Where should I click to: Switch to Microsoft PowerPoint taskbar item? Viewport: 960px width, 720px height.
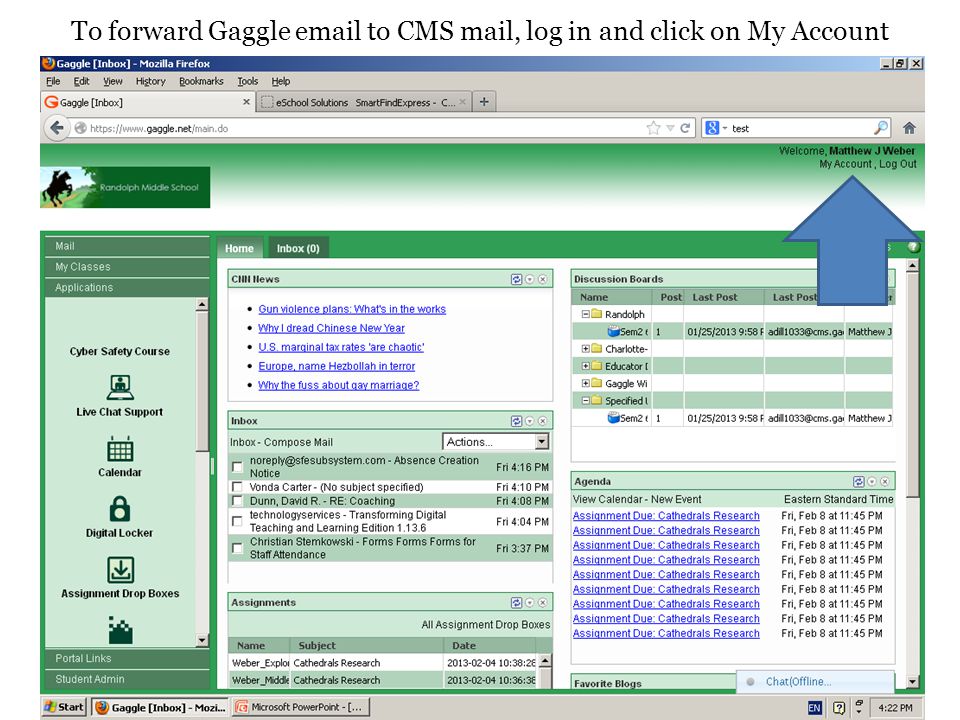302,707
